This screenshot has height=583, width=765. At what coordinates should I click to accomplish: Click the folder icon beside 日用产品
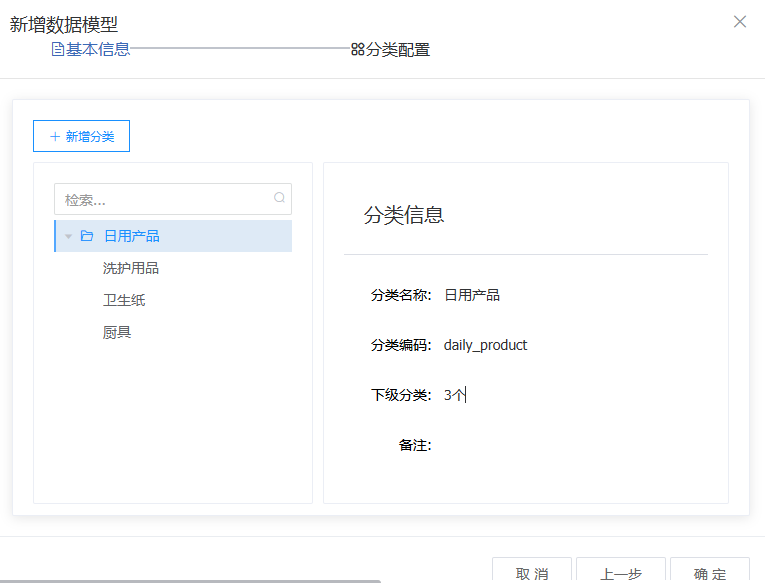[87, 236]
